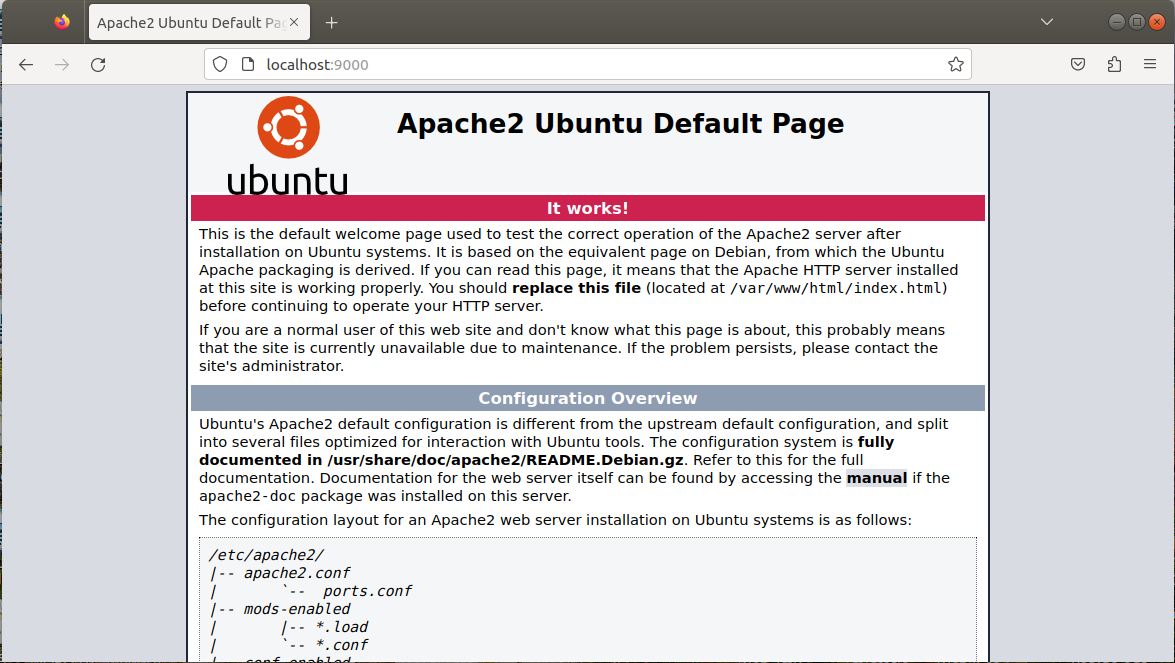Click the "Configuration Overview" section header

[587, 398]
